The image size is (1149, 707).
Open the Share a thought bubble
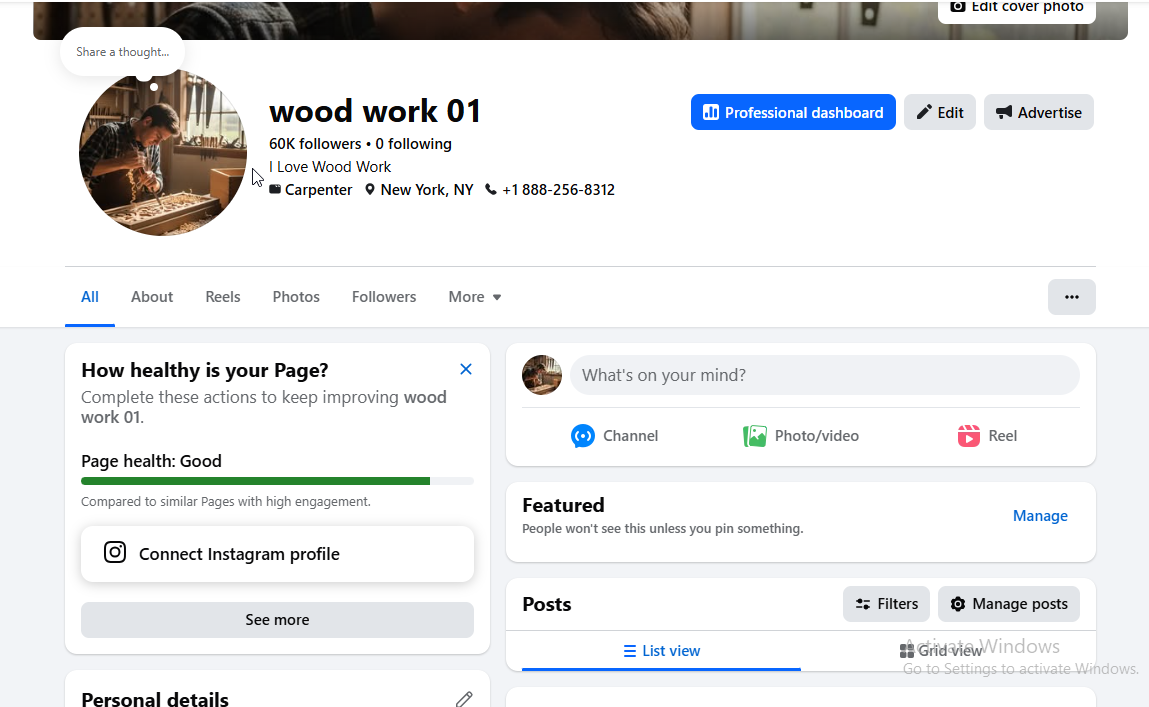click(x=122, y=52)
